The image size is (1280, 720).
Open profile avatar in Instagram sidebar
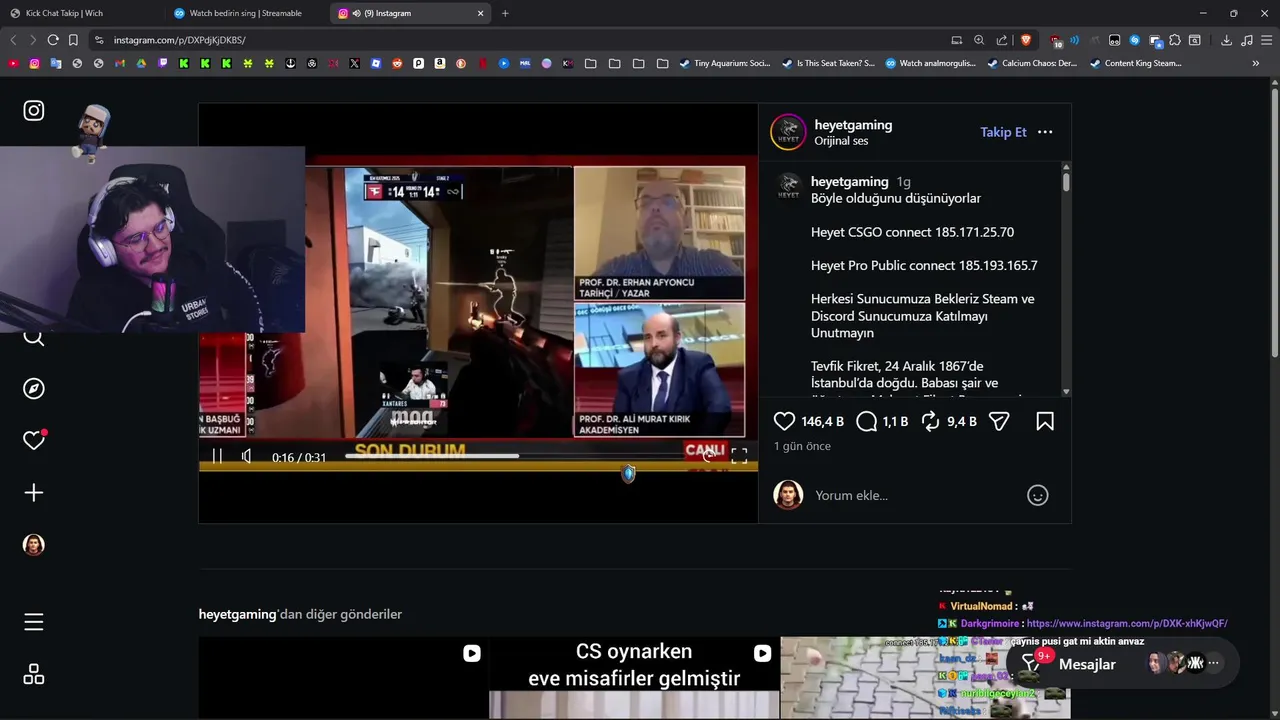point(34,544)
